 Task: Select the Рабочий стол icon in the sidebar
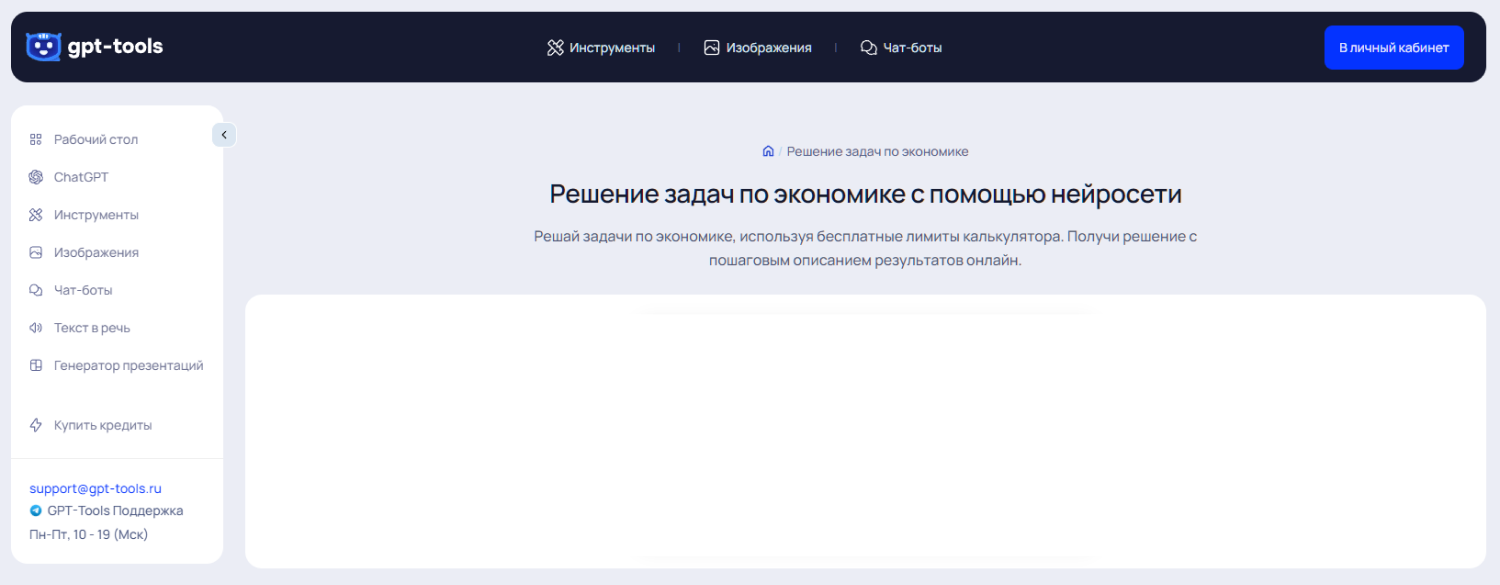point(35,139)
